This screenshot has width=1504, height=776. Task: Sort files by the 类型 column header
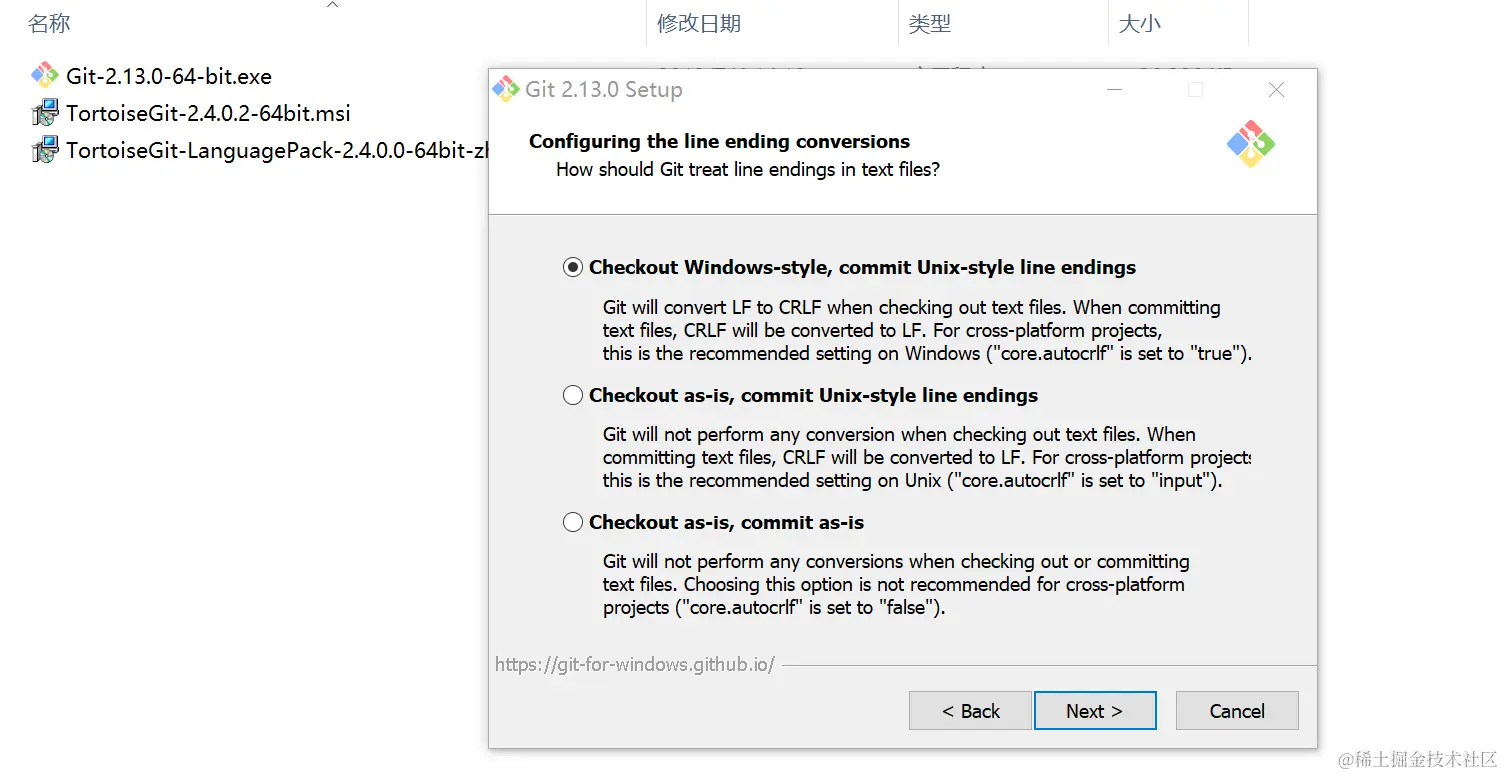pos(929,23)
